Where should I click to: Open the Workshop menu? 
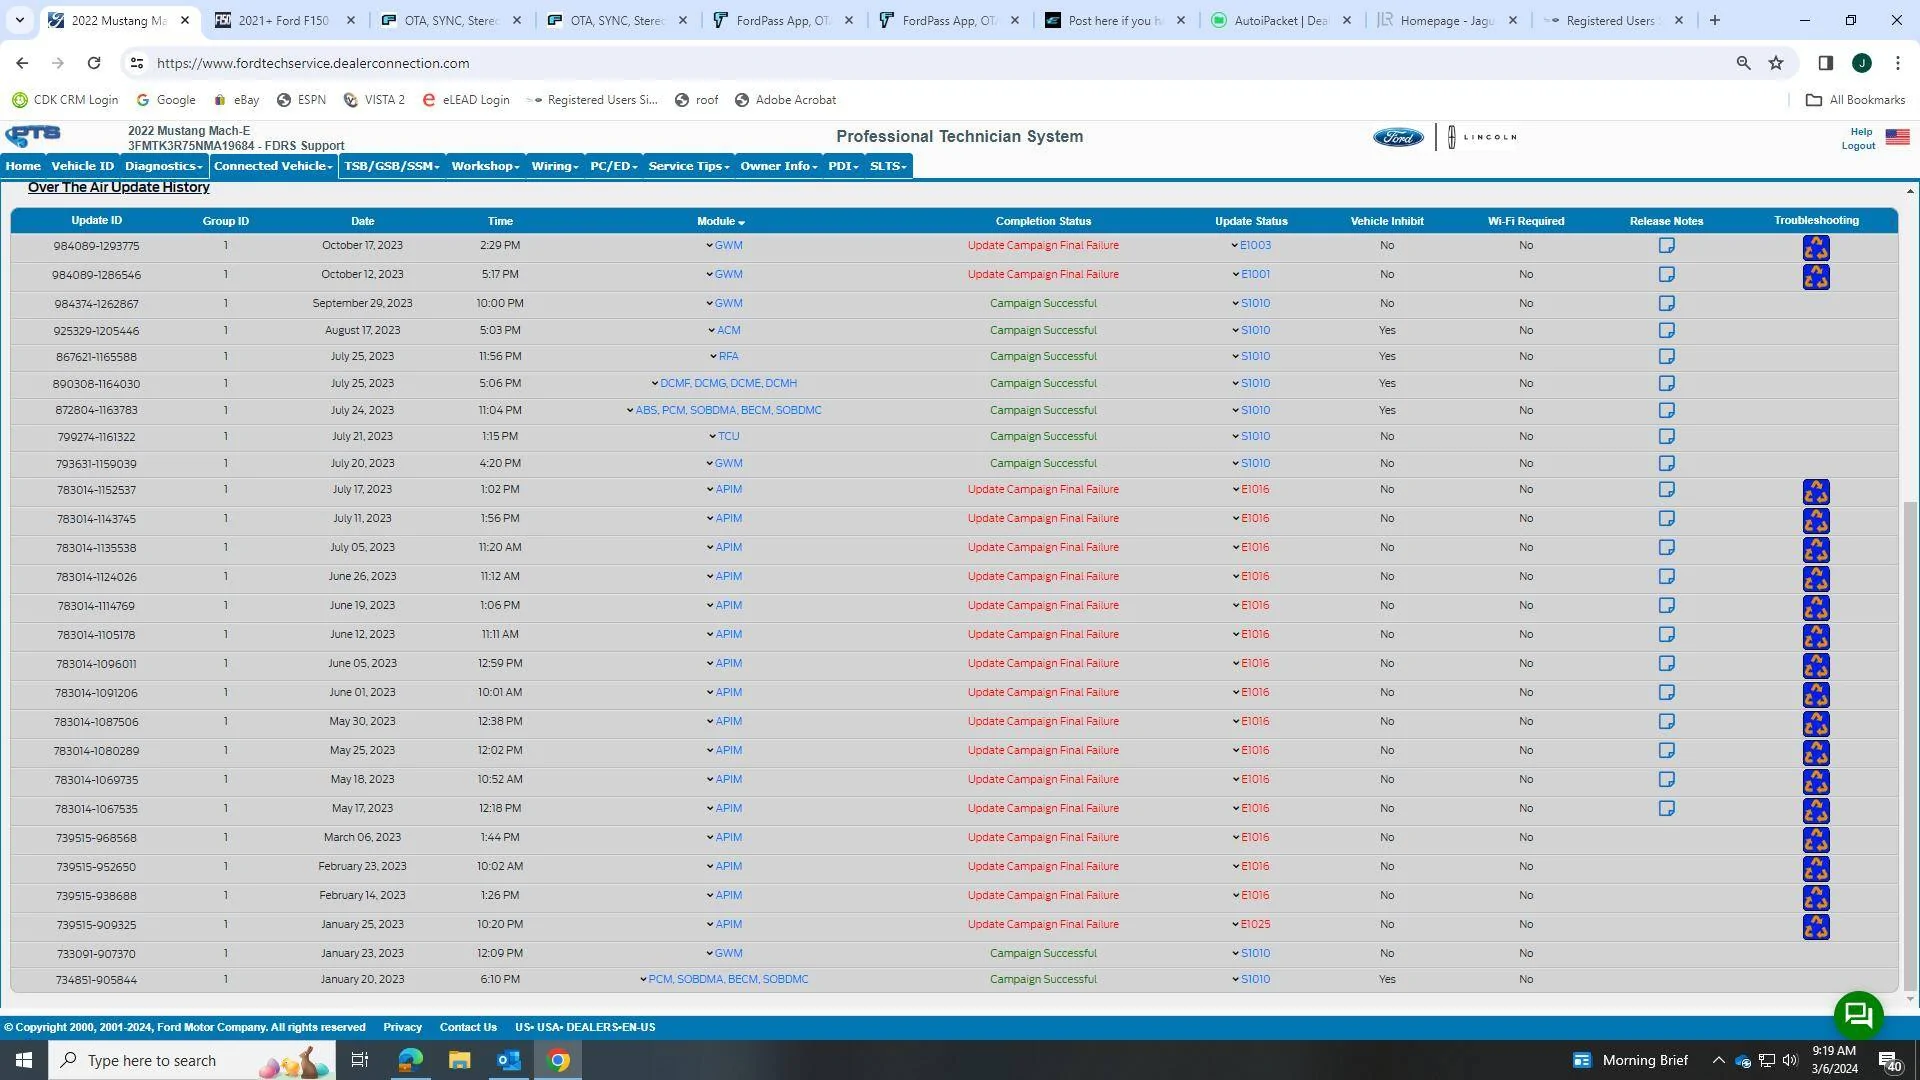(485, 166)
